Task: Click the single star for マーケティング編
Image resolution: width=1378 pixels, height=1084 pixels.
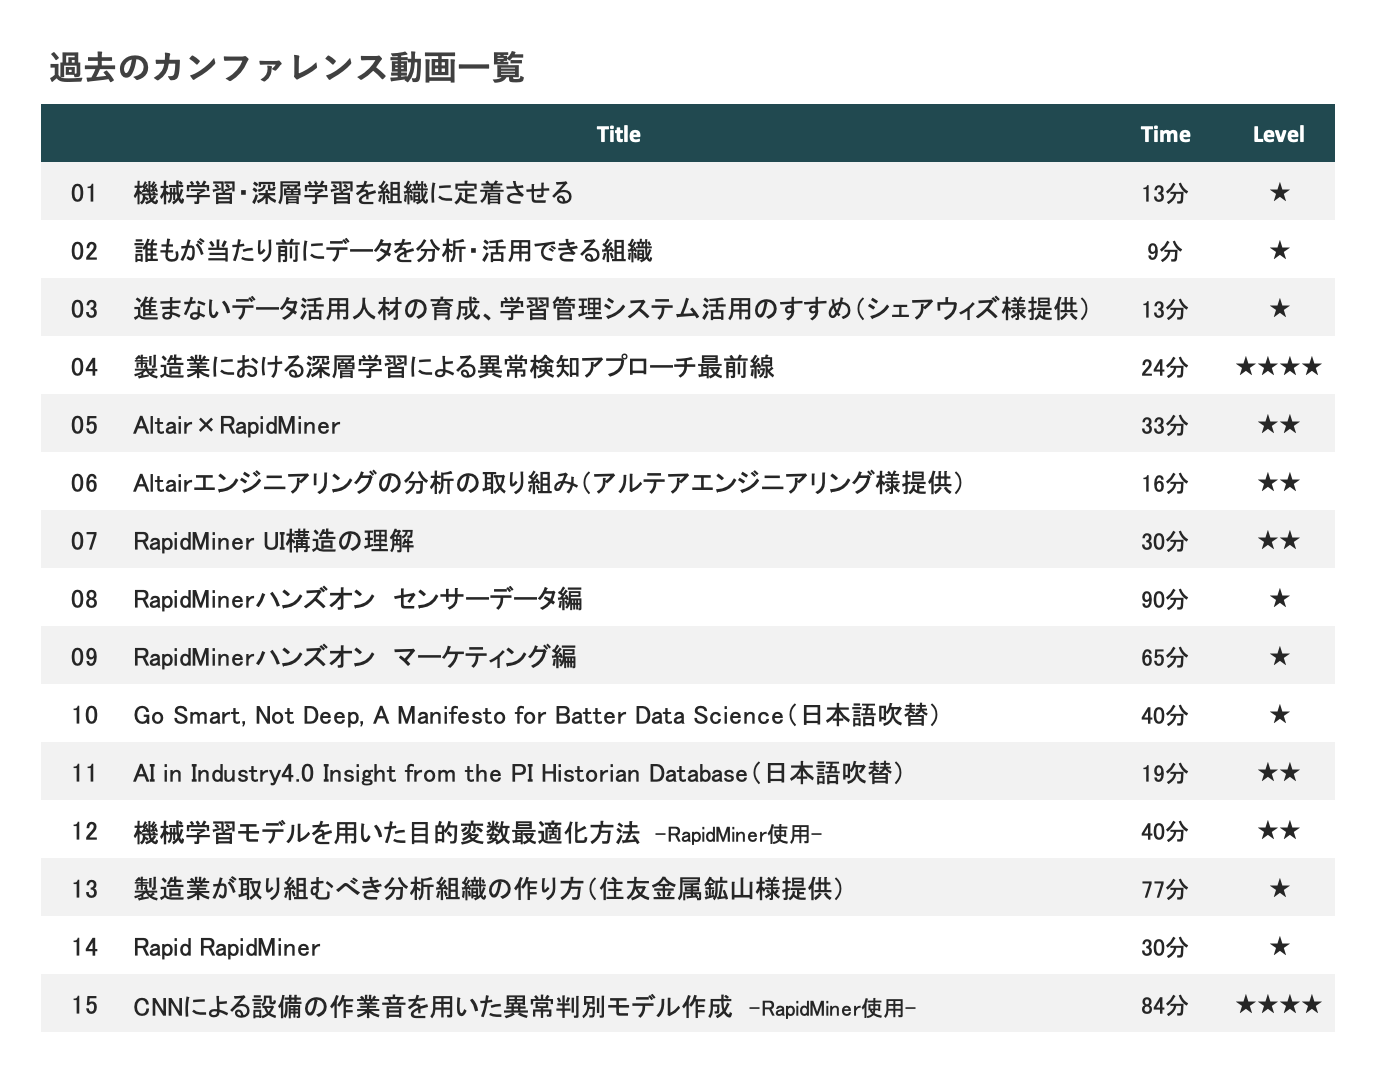Action: 1279,656
